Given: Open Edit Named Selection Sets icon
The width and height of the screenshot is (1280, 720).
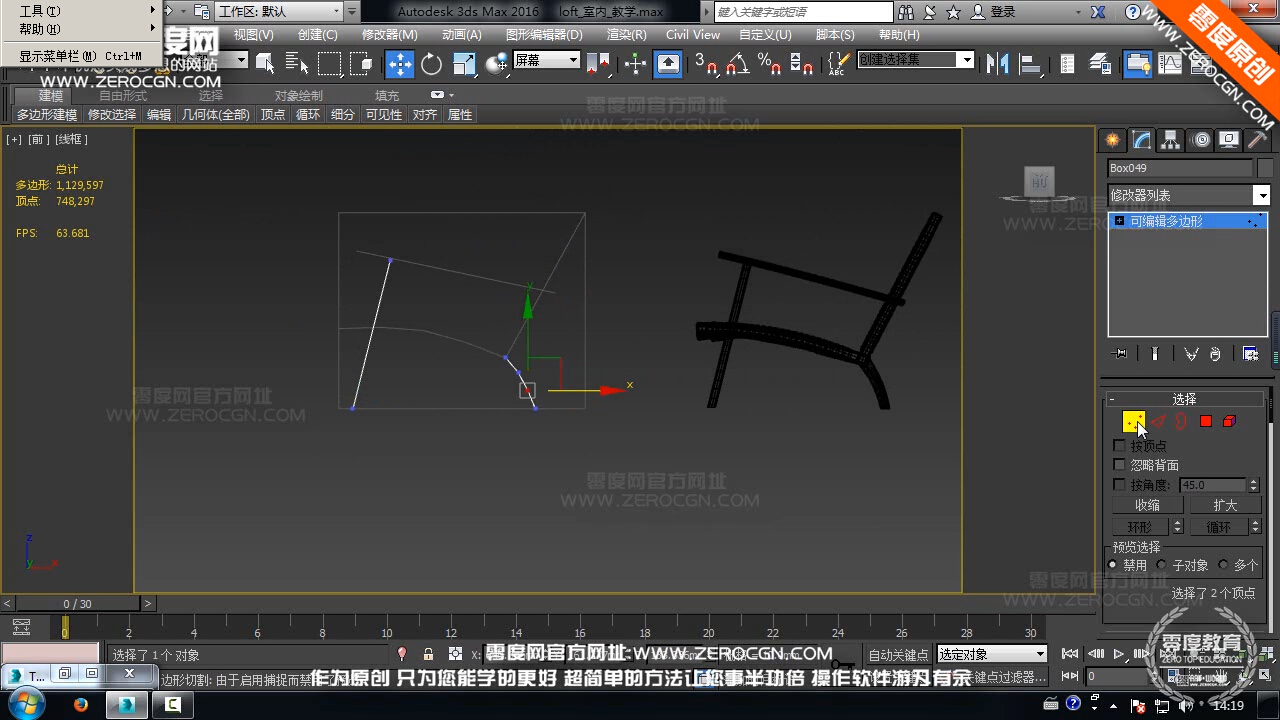Looking at the screenshot, I should (838, 64).
